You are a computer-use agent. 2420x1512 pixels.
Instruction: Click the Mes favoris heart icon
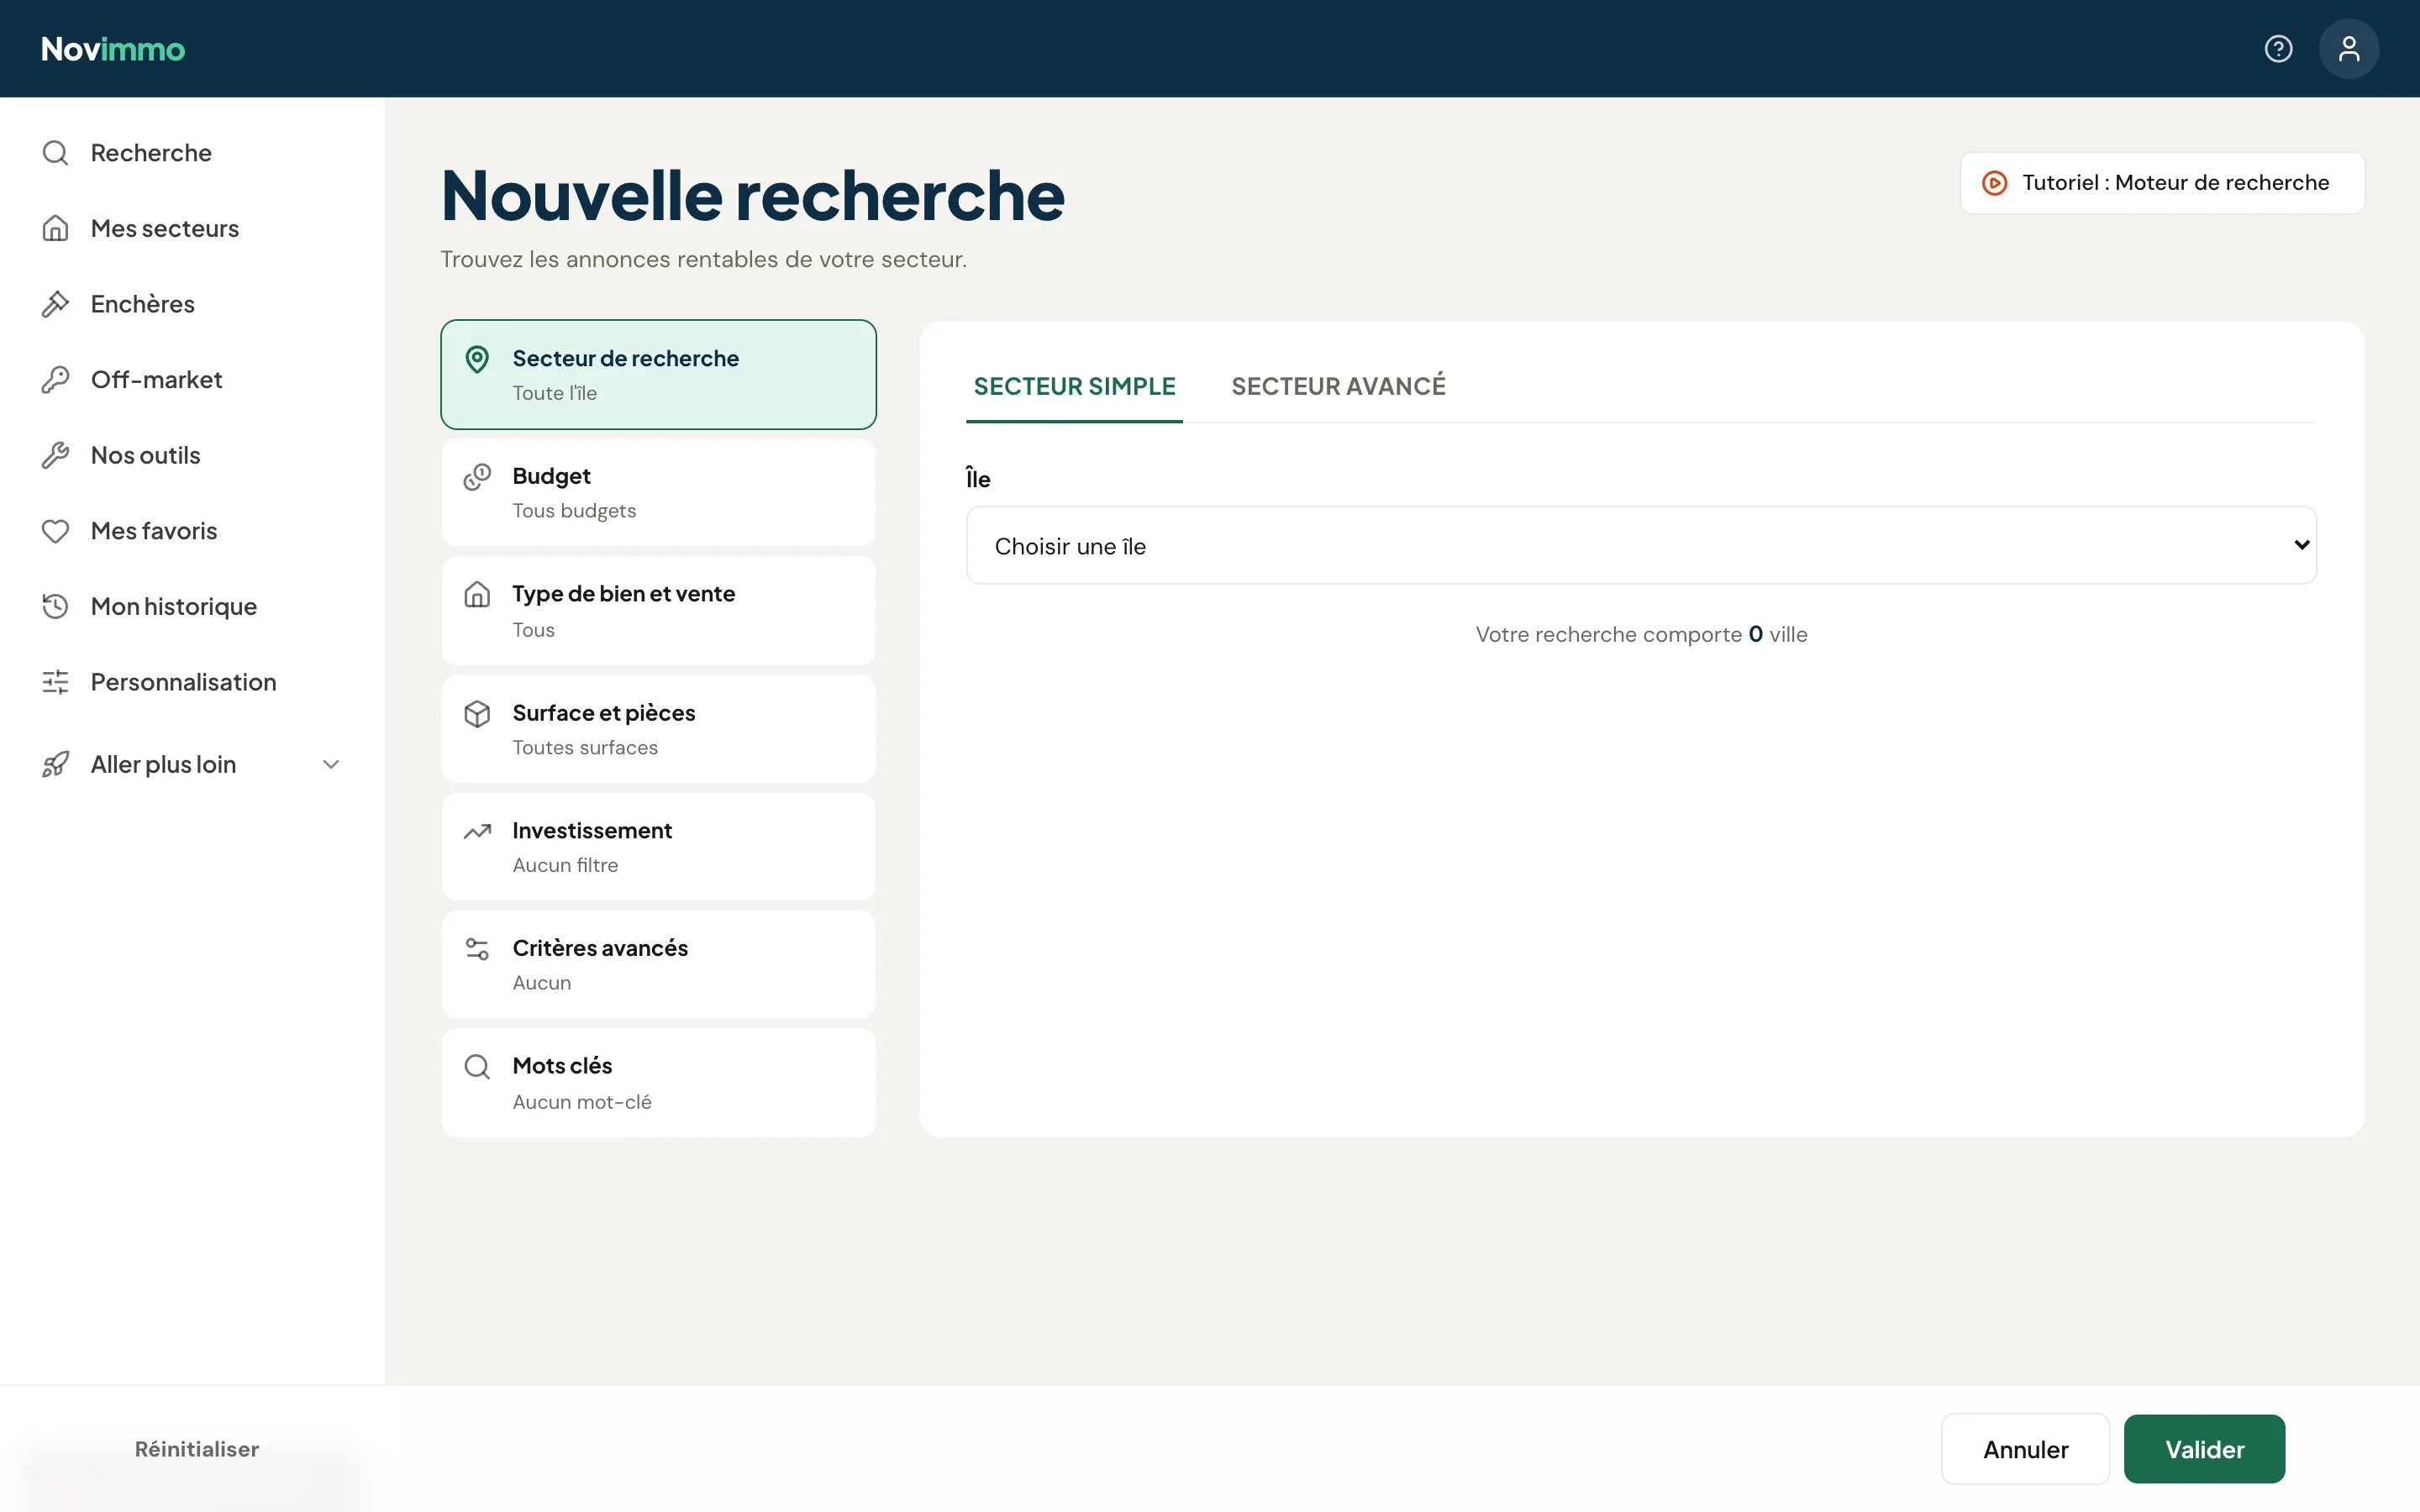55,531
